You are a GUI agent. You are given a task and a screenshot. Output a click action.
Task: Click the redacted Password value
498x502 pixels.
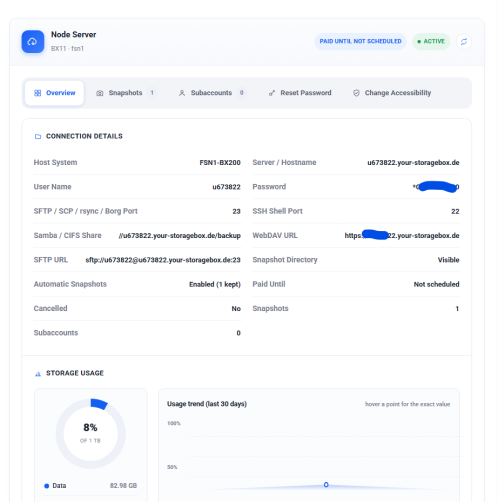(436, 187)
